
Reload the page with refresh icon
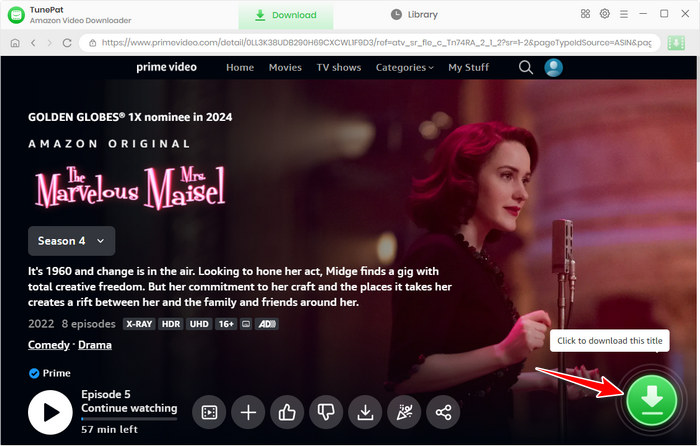[x=67, y=43]
